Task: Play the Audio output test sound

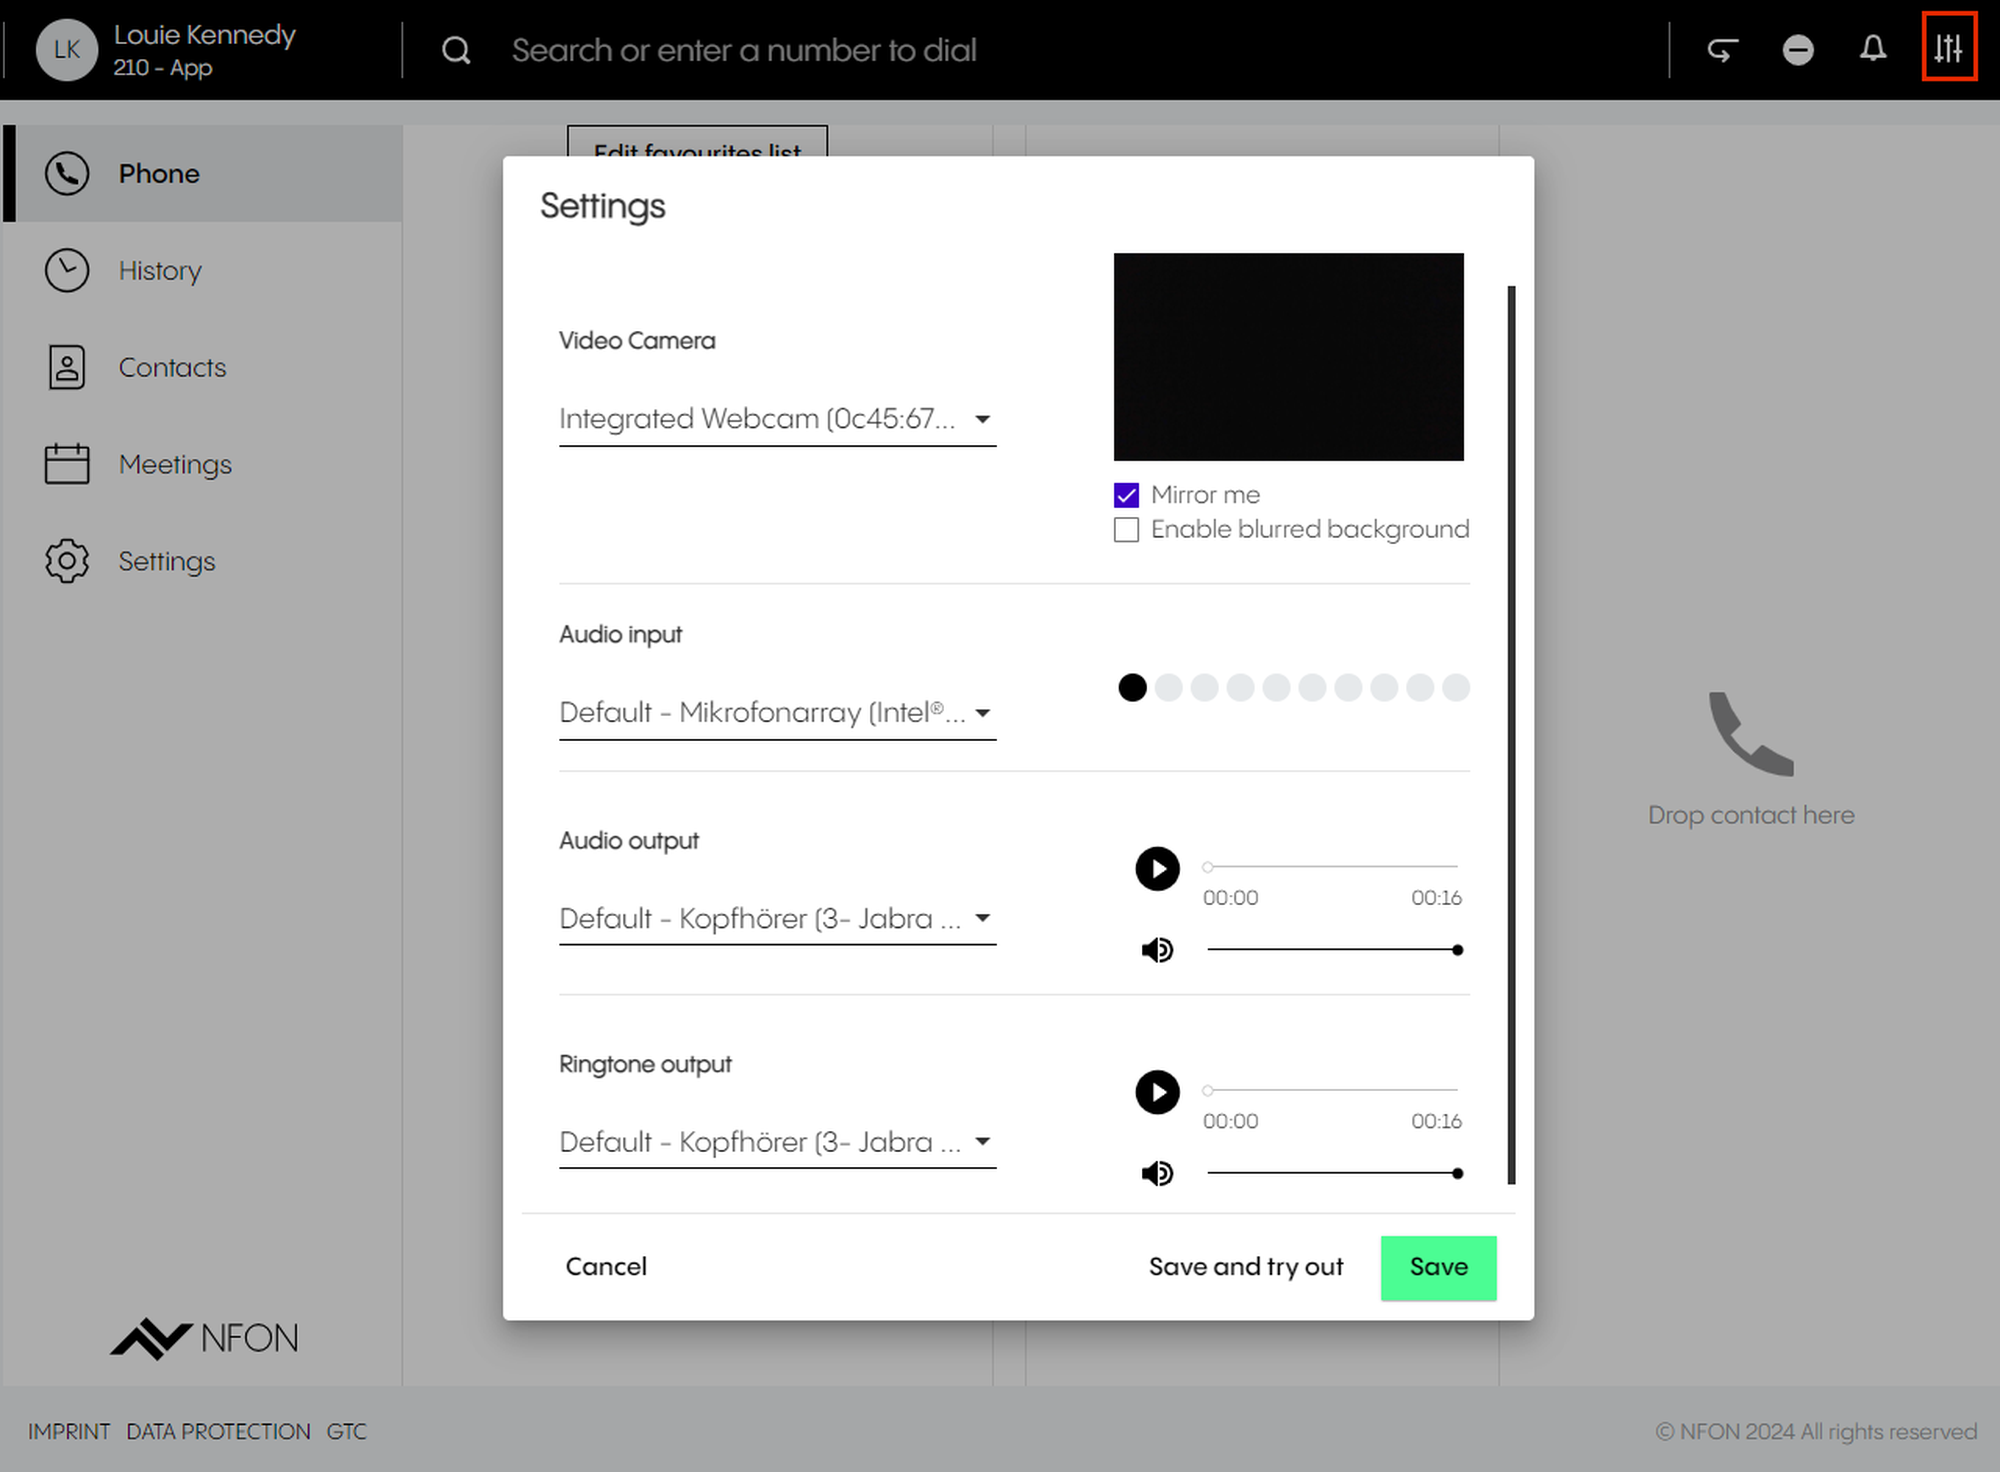Action: tap(1157, 868)
